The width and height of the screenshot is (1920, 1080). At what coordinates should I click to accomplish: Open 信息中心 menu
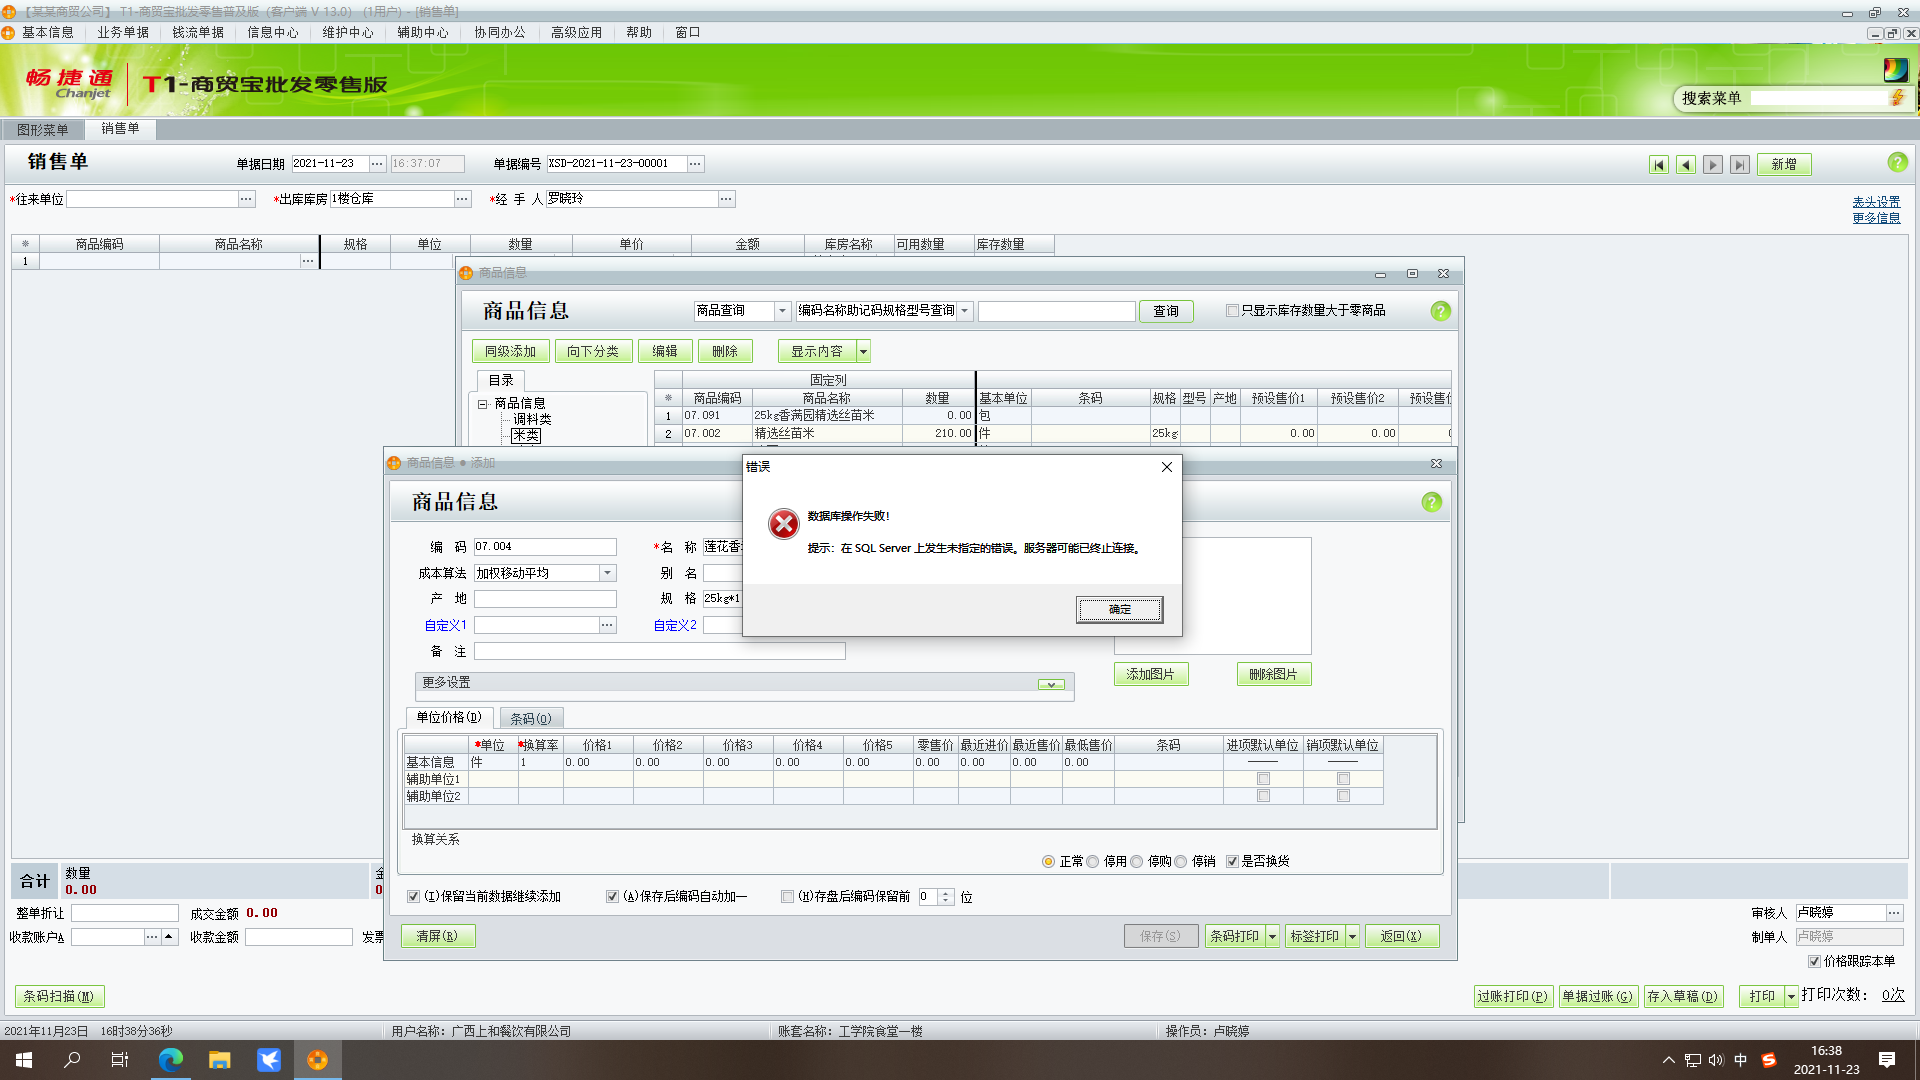273,32
